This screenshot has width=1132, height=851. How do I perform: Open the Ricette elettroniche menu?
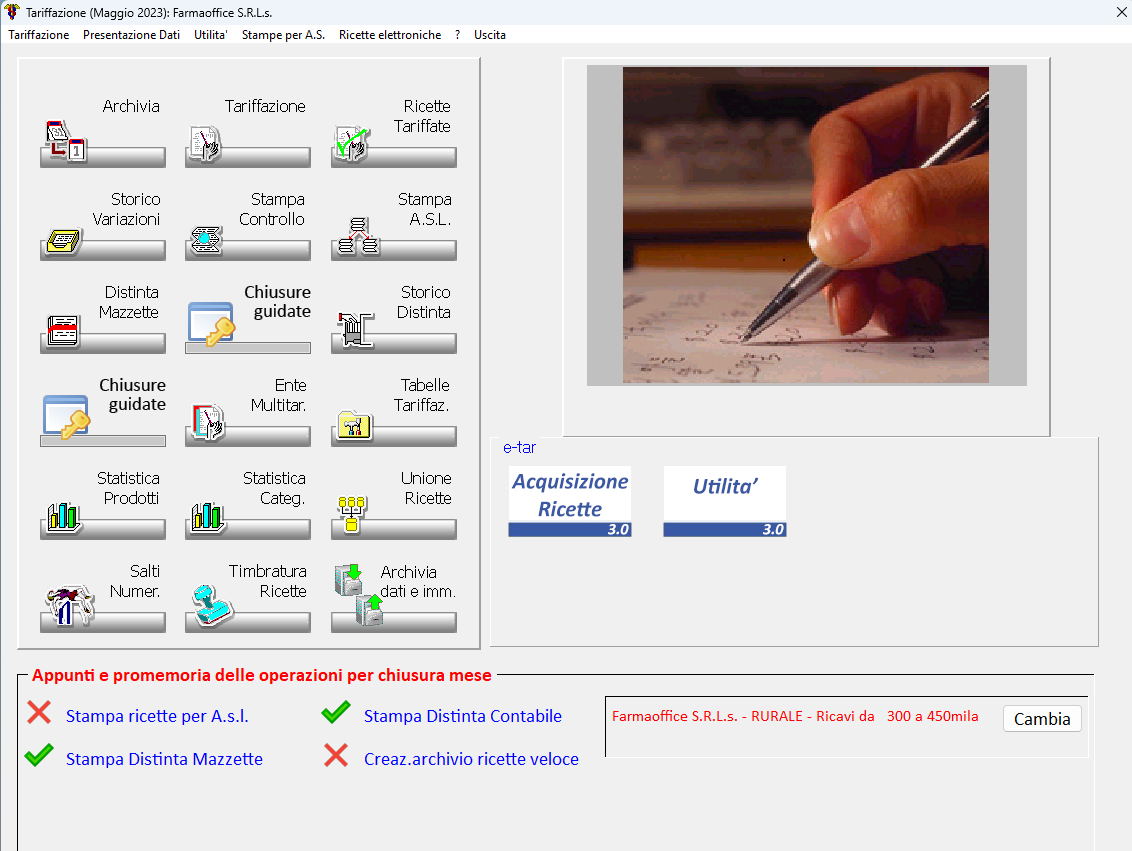390,35
